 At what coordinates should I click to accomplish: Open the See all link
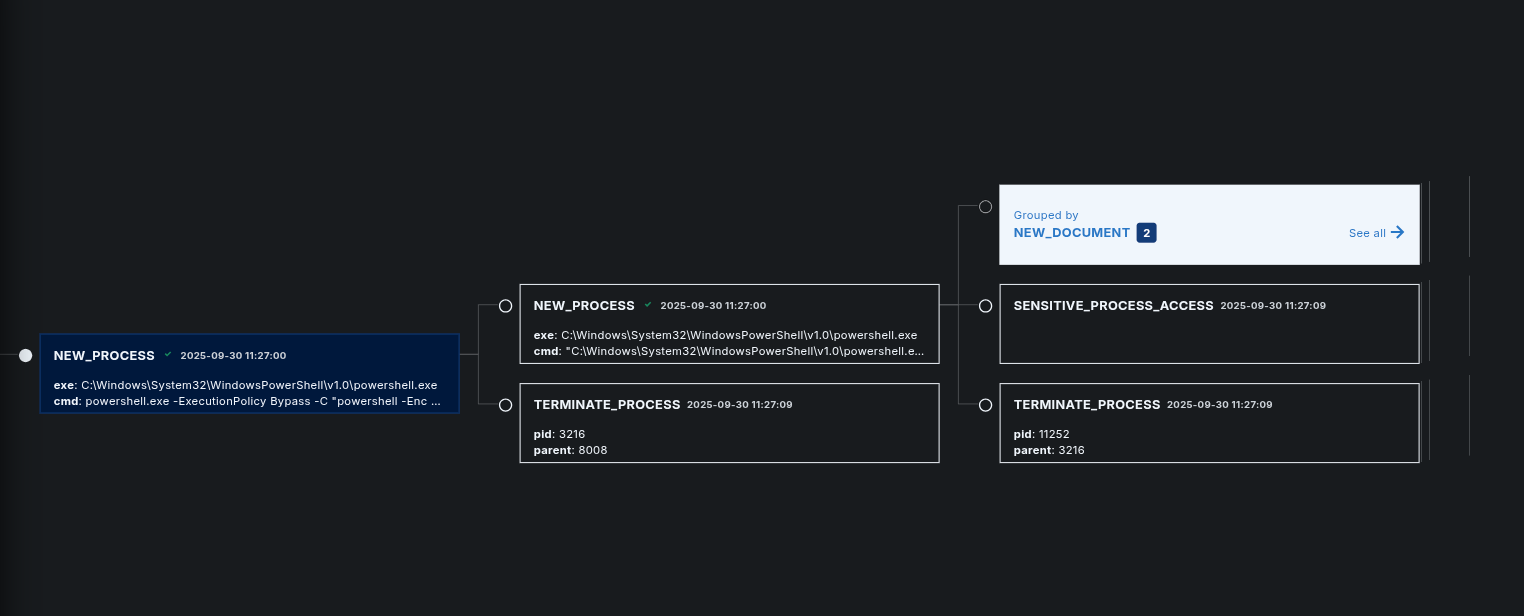click(x=1366, y=233)
